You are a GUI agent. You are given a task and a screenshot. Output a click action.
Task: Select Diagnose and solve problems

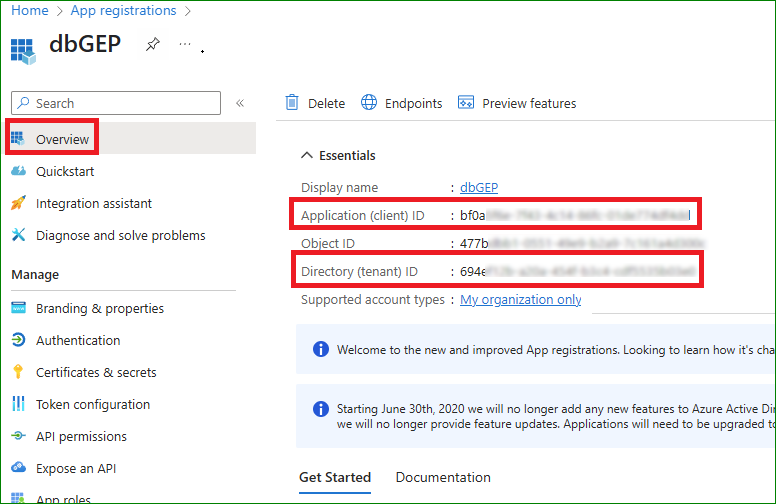tap(120, 235)
